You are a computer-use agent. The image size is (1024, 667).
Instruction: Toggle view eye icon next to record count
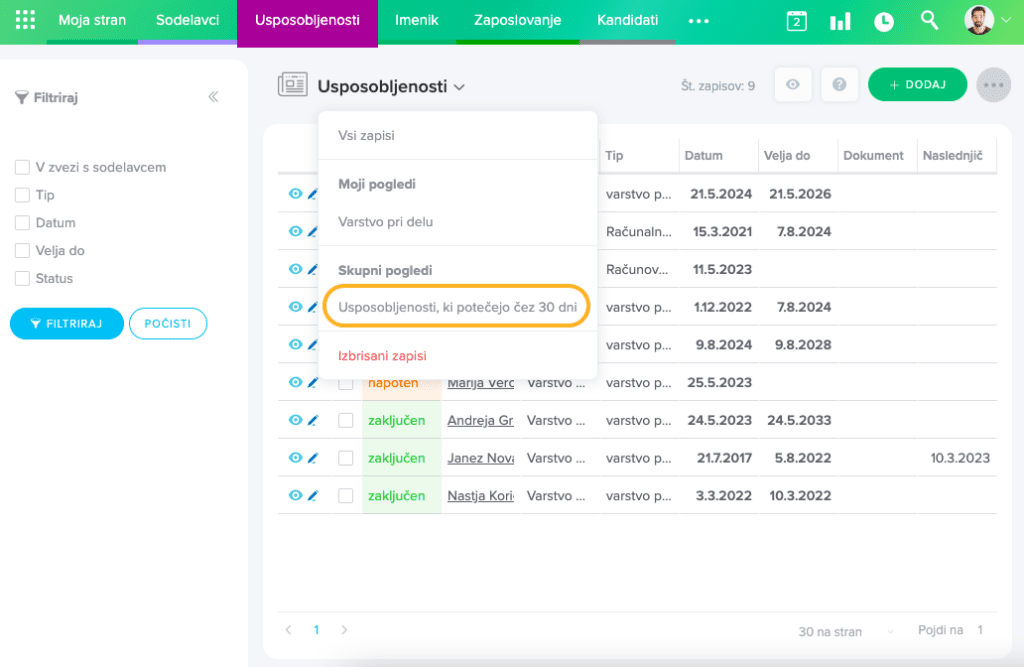[793, 85]
